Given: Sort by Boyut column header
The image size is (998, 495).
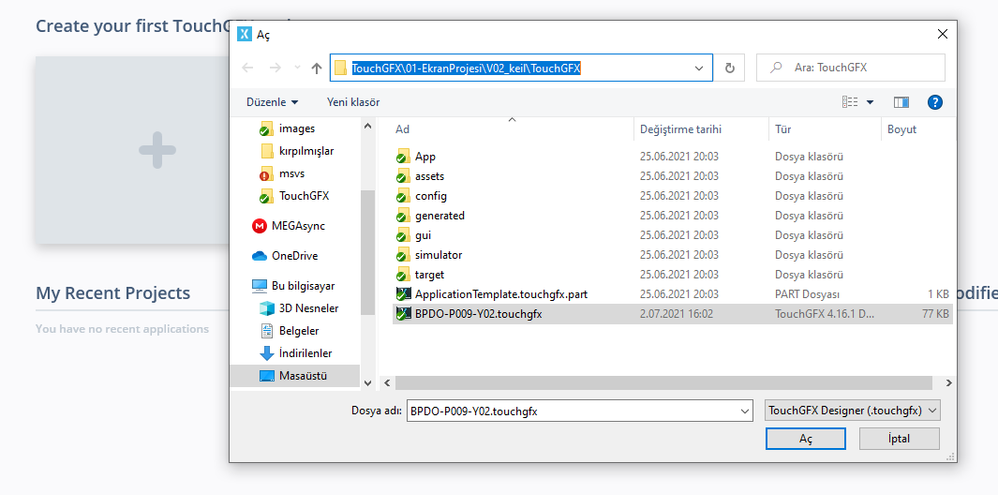Looking at the screenshot, I should pos(902,129).
